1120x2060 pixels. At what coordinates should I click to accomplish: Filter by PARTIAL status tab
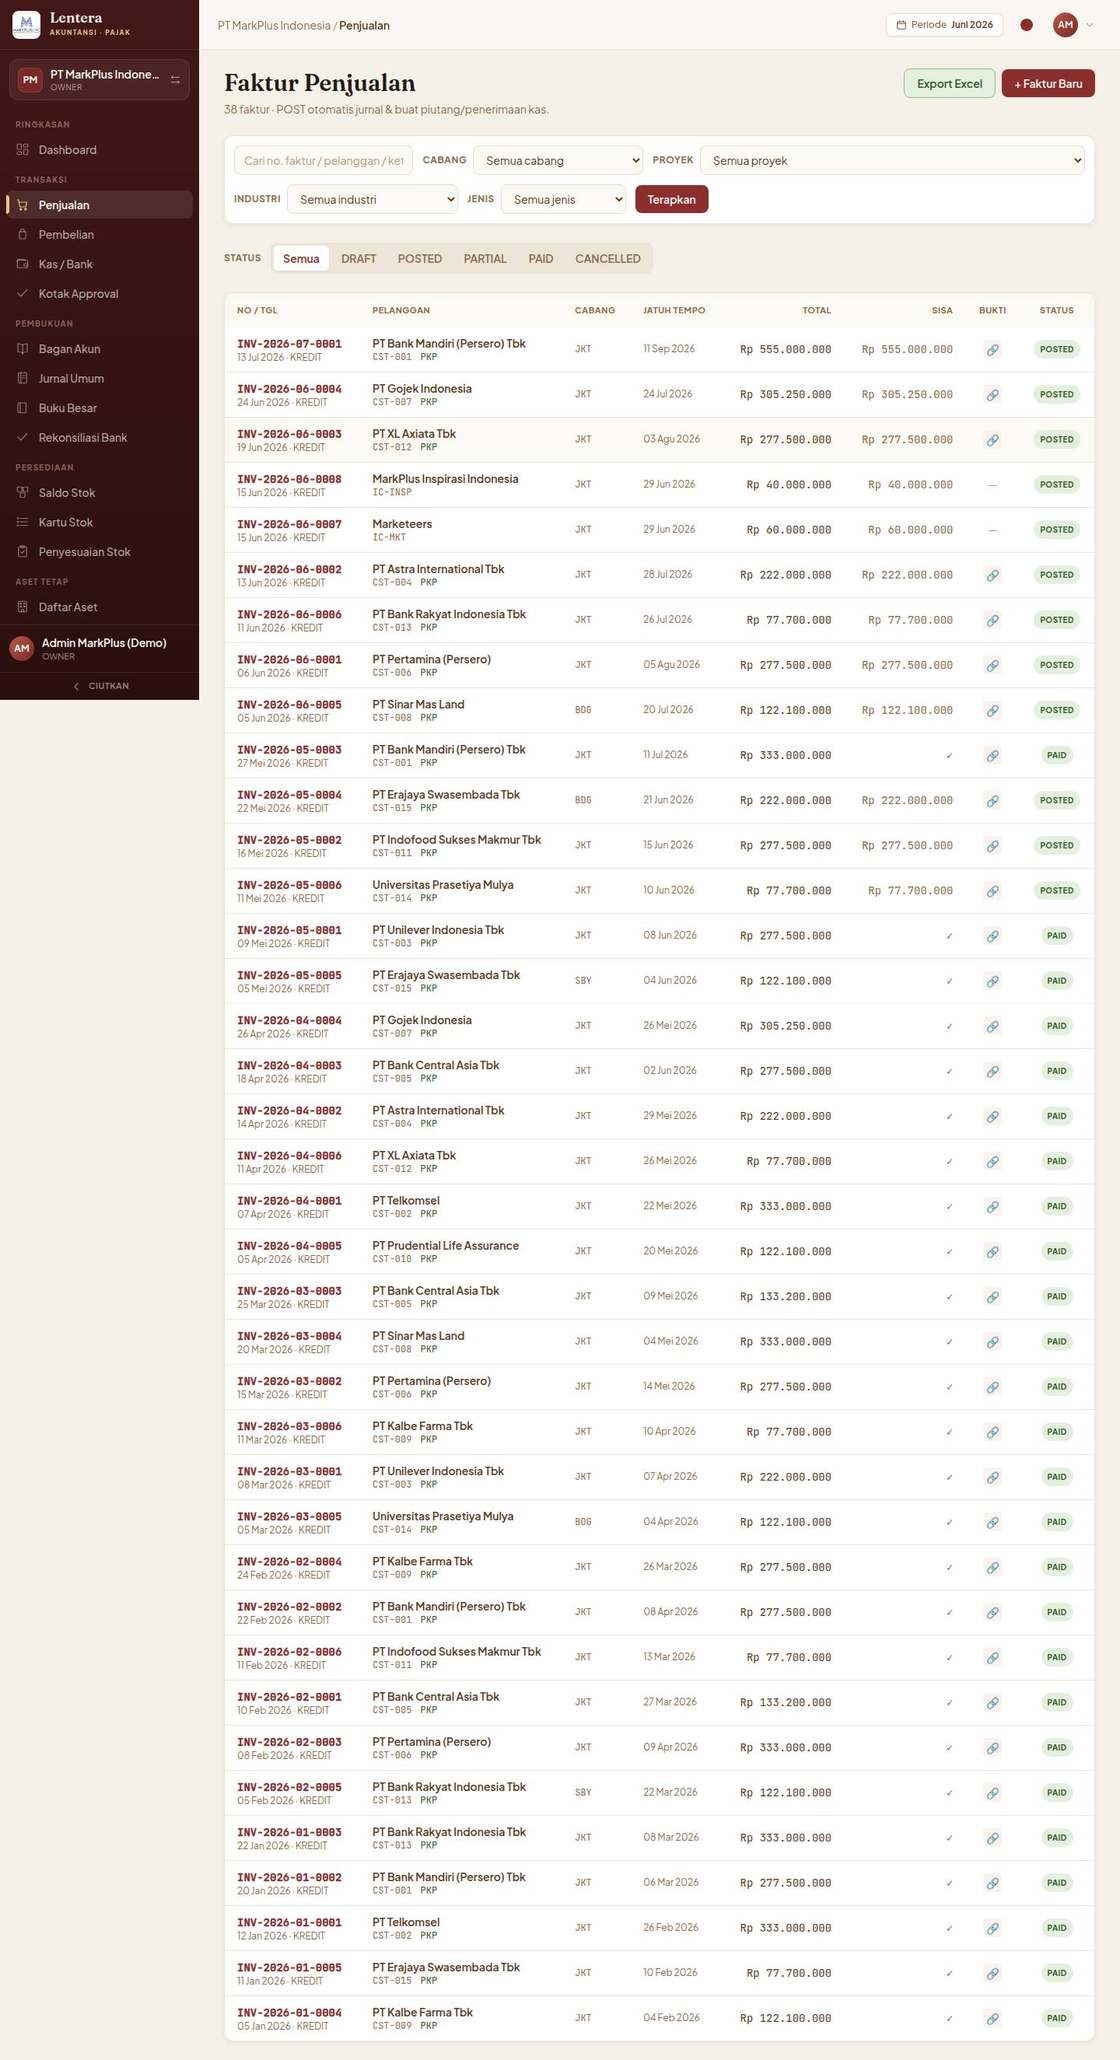coord(485,258)
